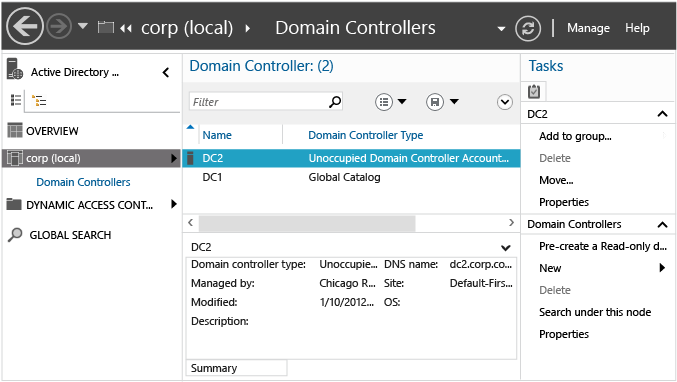Click the horizontal scrollbar thumb
The image size is (677, 382).
(307, 224)
